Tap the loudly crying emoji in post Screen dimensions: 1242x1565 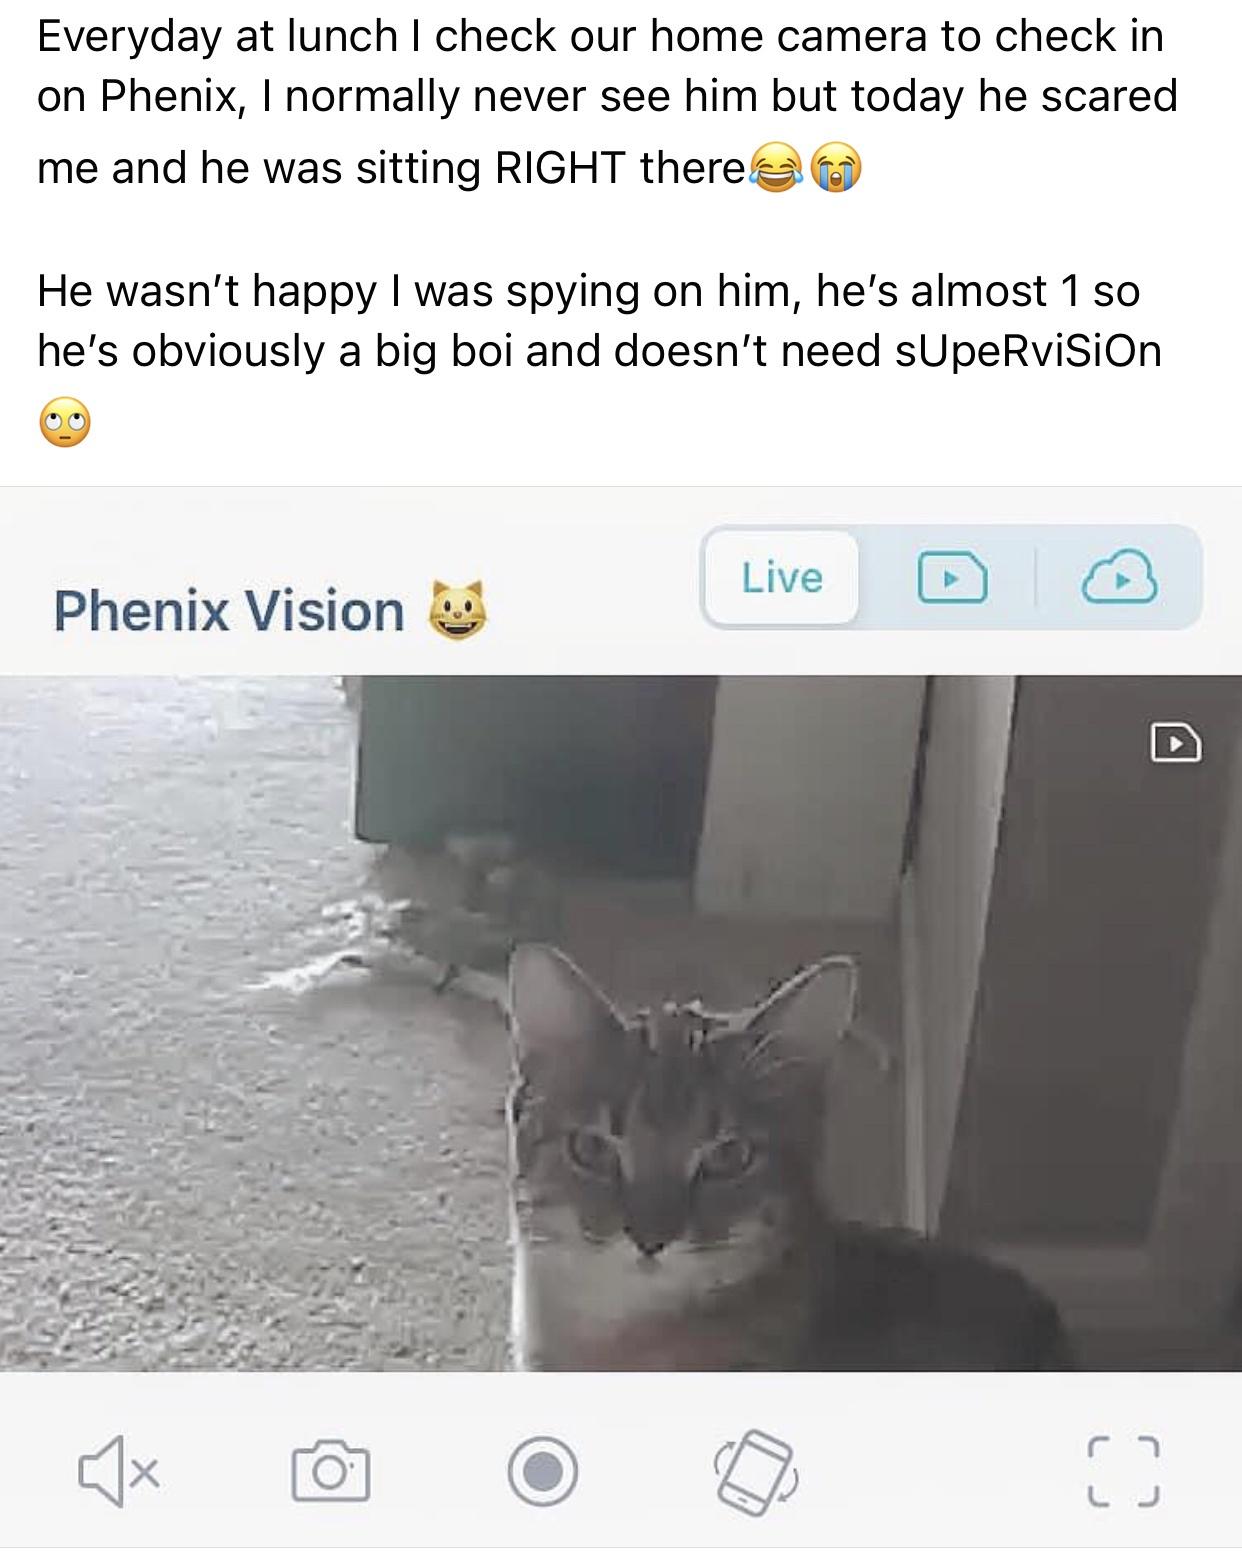[x=835, y=167]
